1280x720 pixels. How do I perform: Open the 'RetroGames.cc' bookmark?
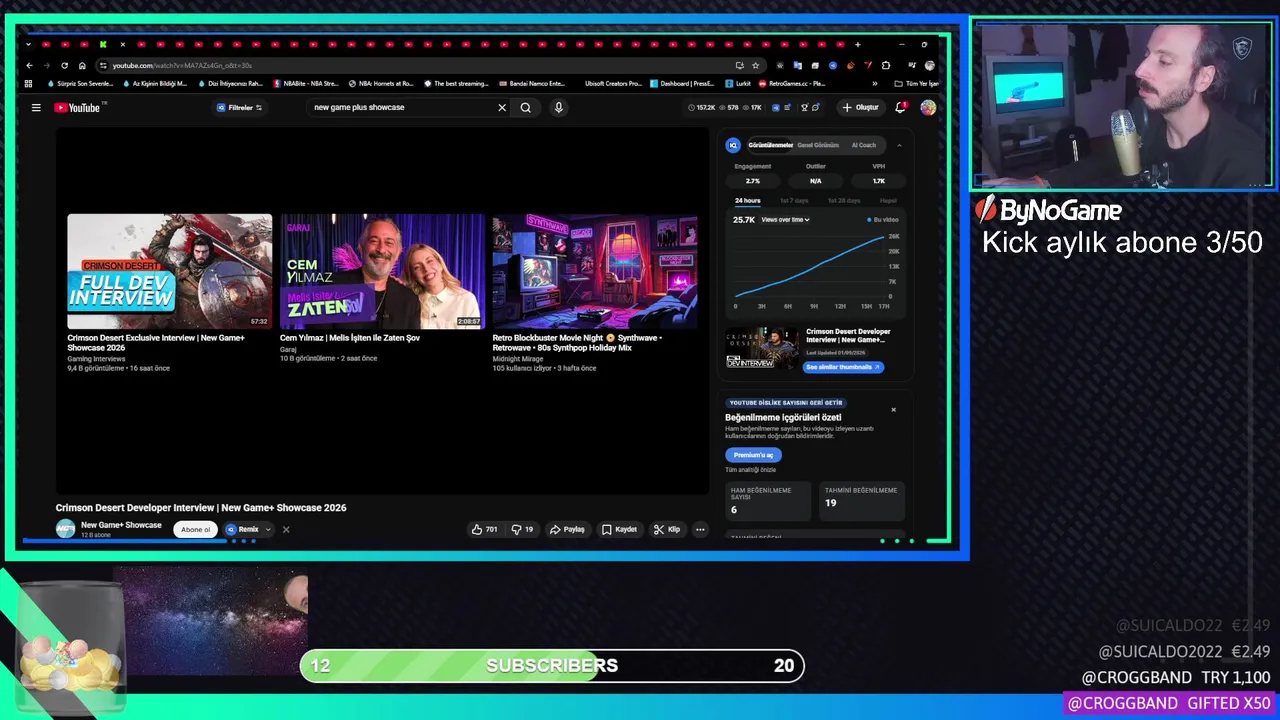(x=791, y=84)
